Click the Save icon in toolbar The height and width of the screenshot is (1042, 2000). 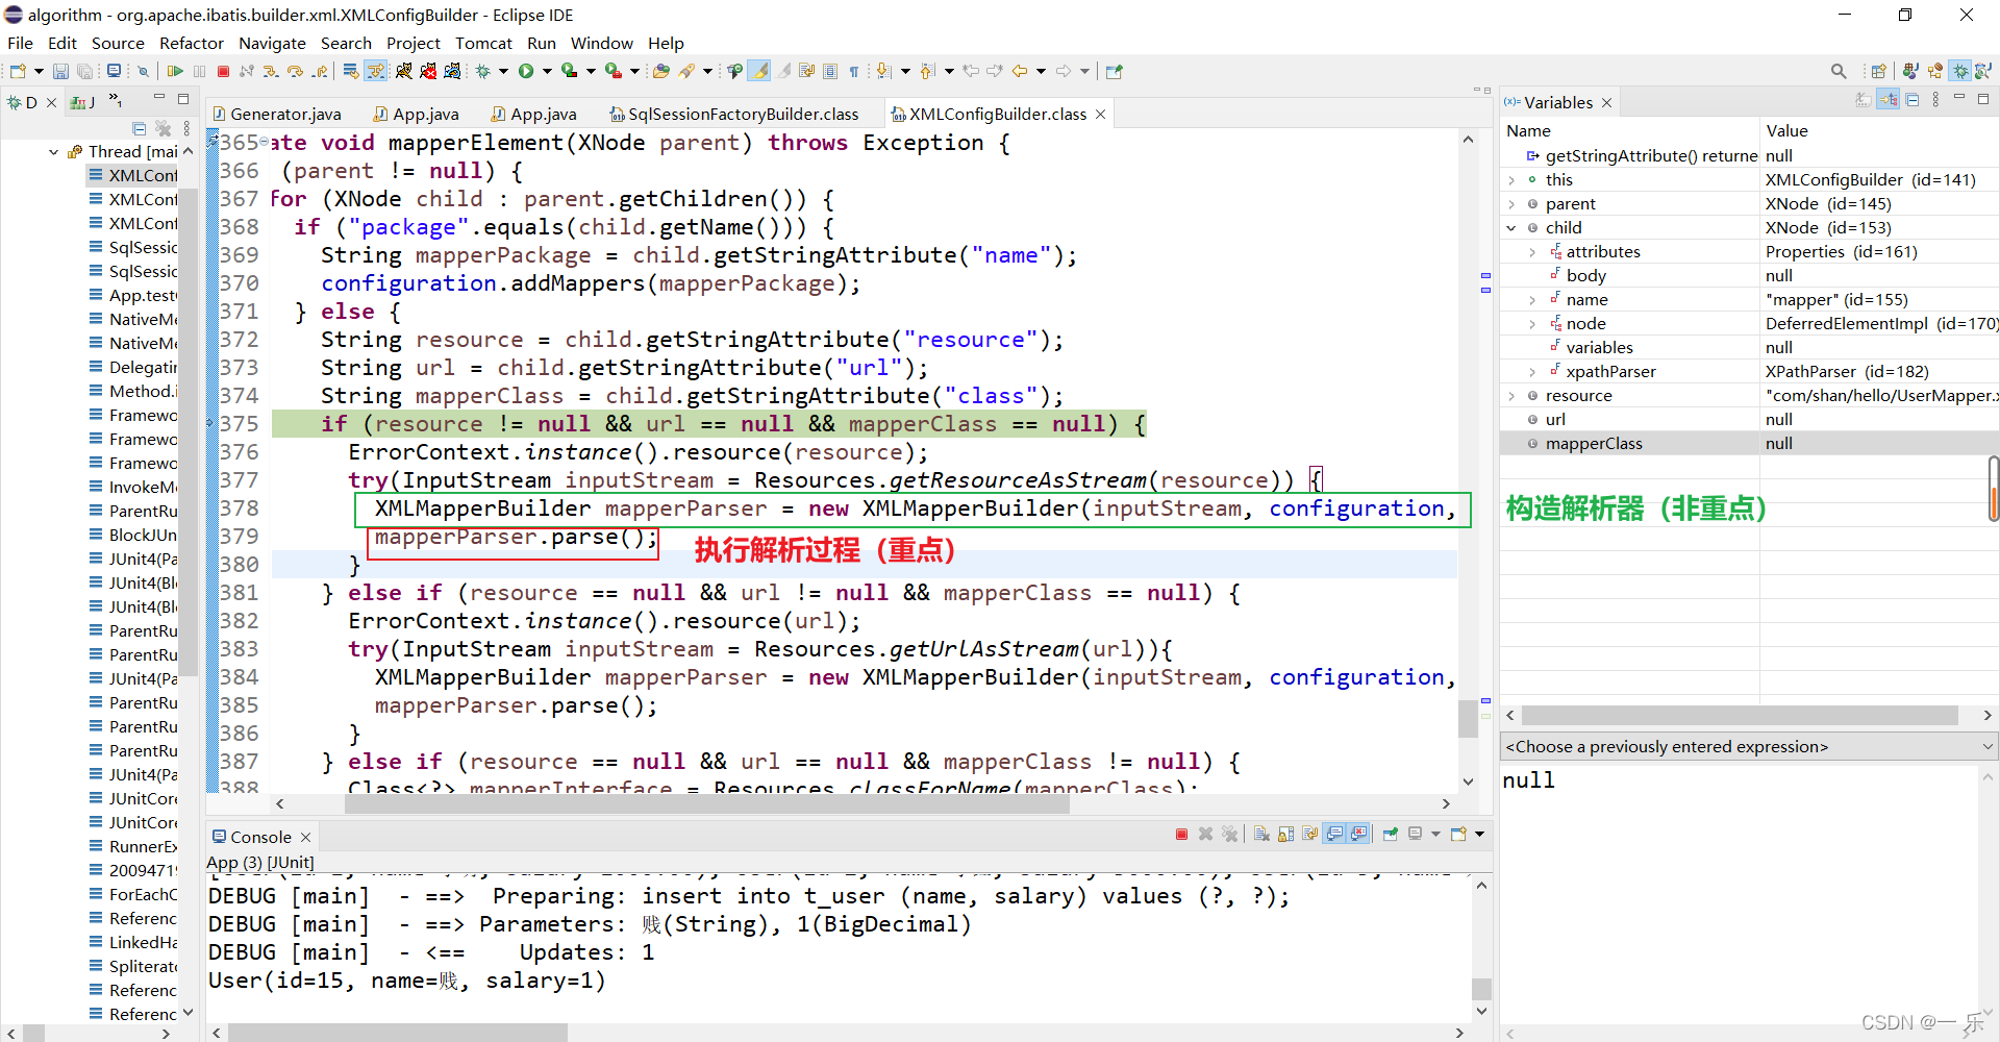pyautogui.click(x=61, y=71)
